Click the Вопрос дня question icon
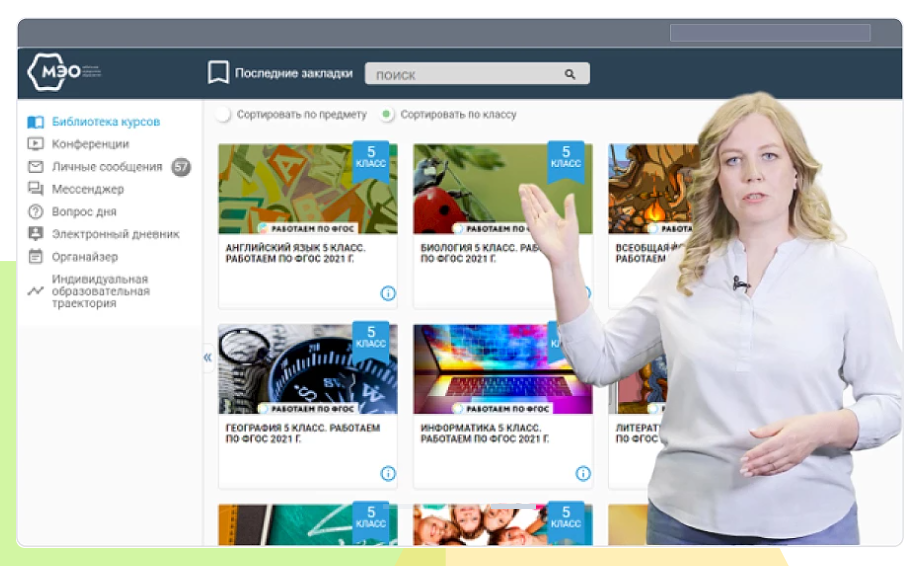The width and height of the screenshot is (916, 566). pos(36,212)
